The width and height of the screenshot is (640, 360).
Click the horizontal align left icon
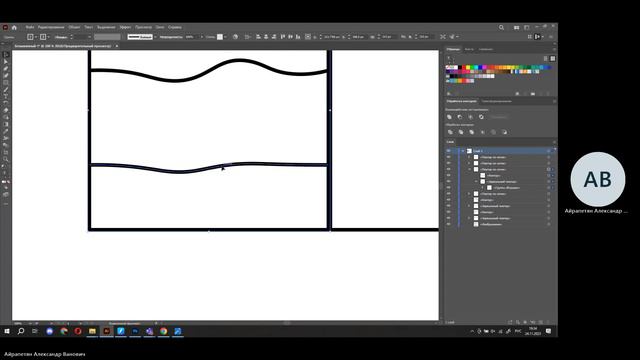tap(258, 37)
